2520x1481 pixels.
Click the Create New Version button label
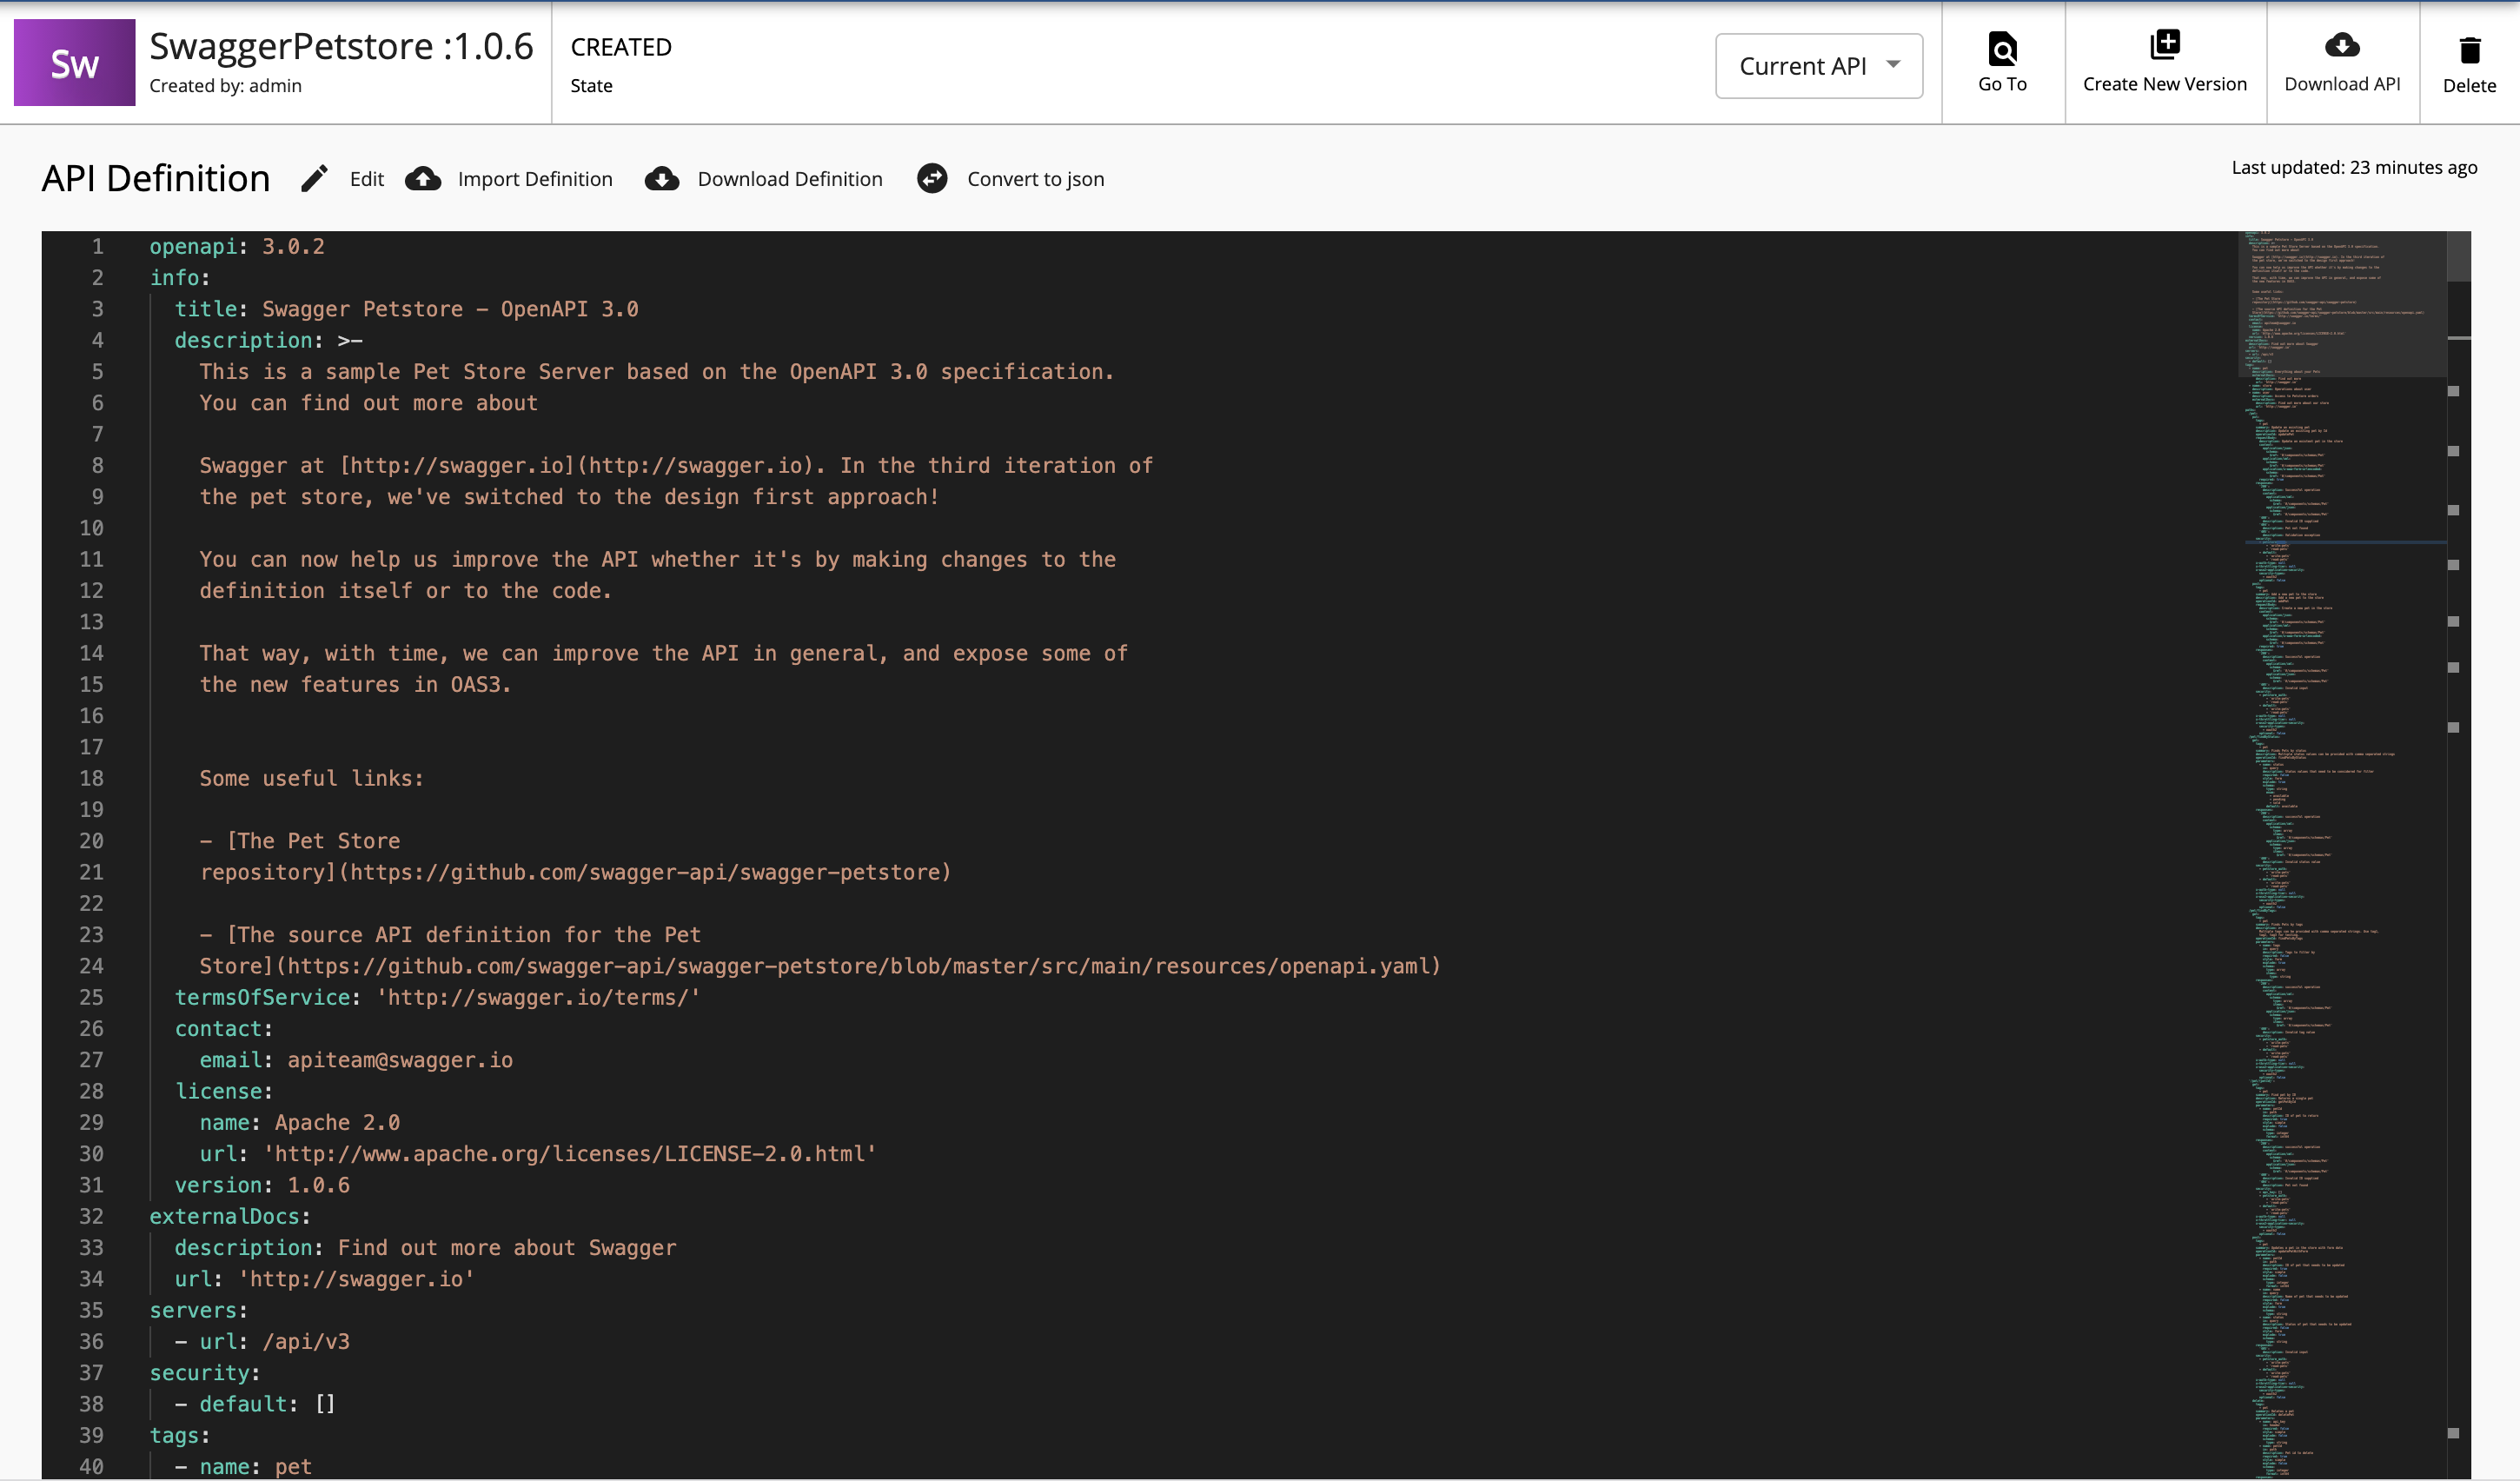coord(2164,84)
